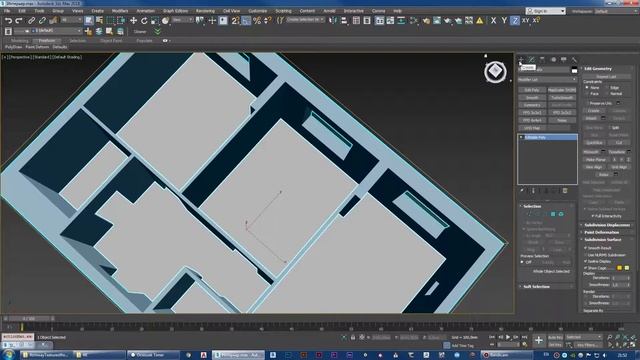Open the Modifier List dropdown
The width and height of the screenshot is (640, 360).
[x=547, y=80]
